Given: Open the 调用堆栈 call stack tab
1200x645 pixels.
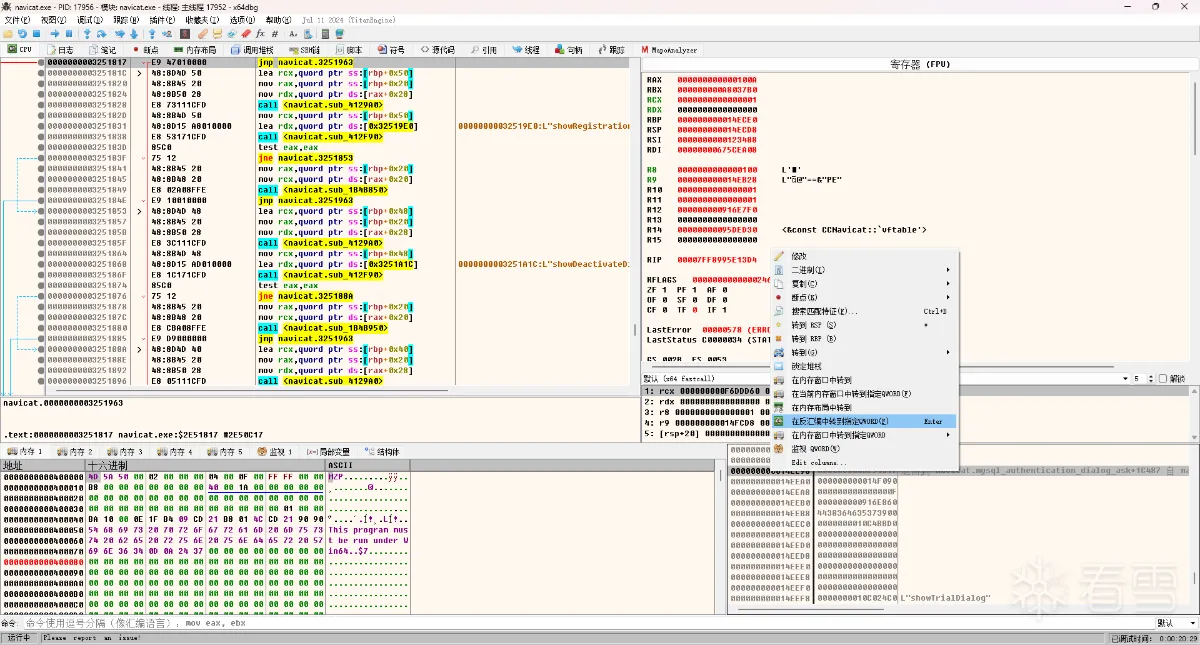Looking at the screenshot, I should tap(252, 50).
